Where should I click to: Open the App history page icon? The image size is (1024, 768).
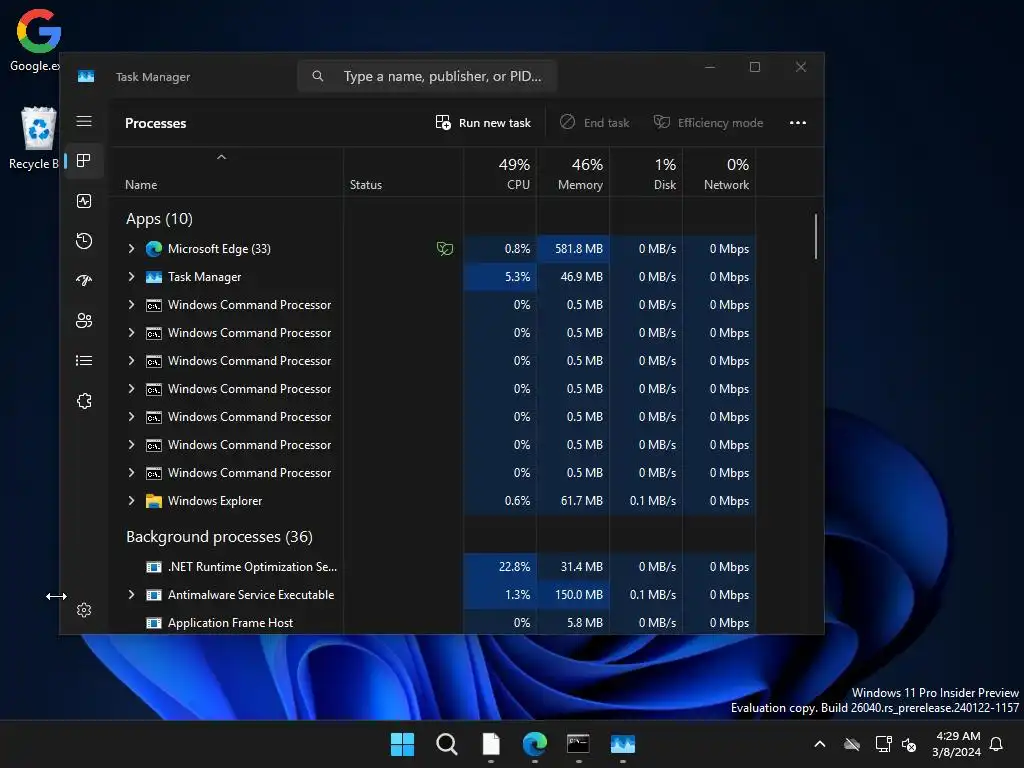pos(84,241)
